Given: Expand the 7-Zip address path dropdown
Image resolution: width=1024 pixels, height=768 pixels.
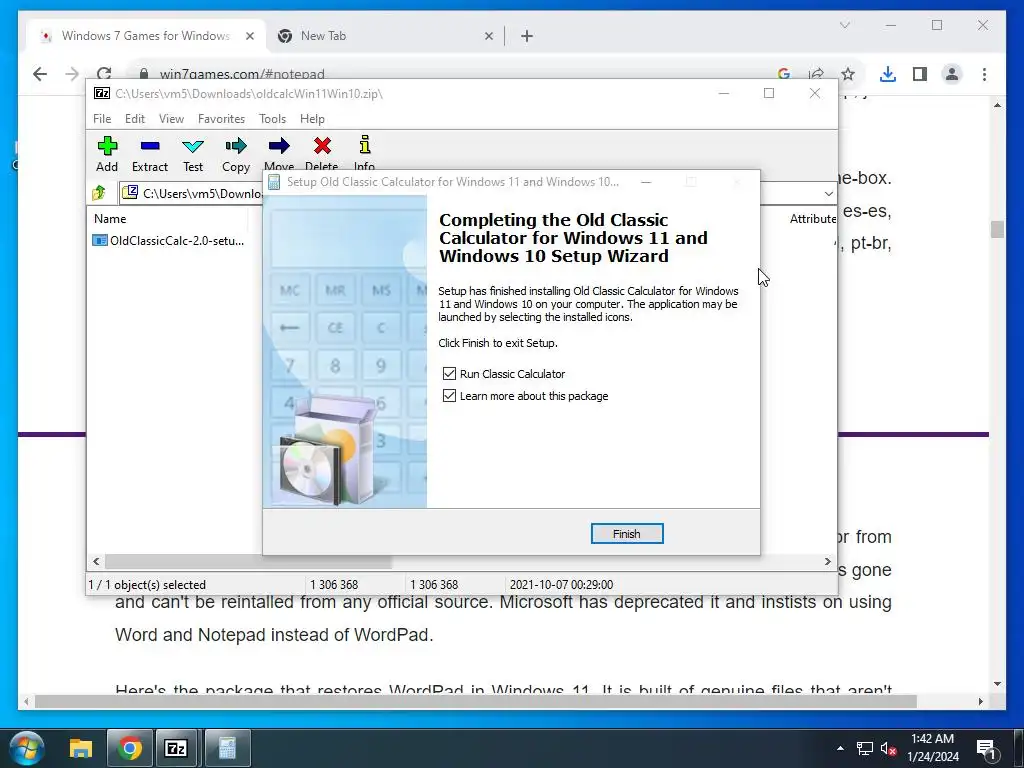Looking at the screenshot, I should pyautogui.click(x=828, y=193).
